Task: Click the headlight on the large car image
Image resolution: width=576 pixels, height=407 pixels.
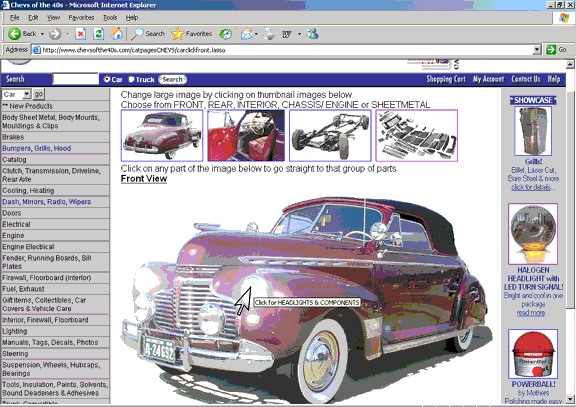Action: pos(254,287)
